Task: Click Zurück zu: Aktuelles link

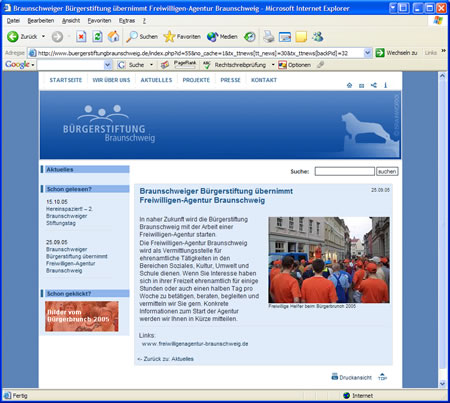Action: point(165,359)
